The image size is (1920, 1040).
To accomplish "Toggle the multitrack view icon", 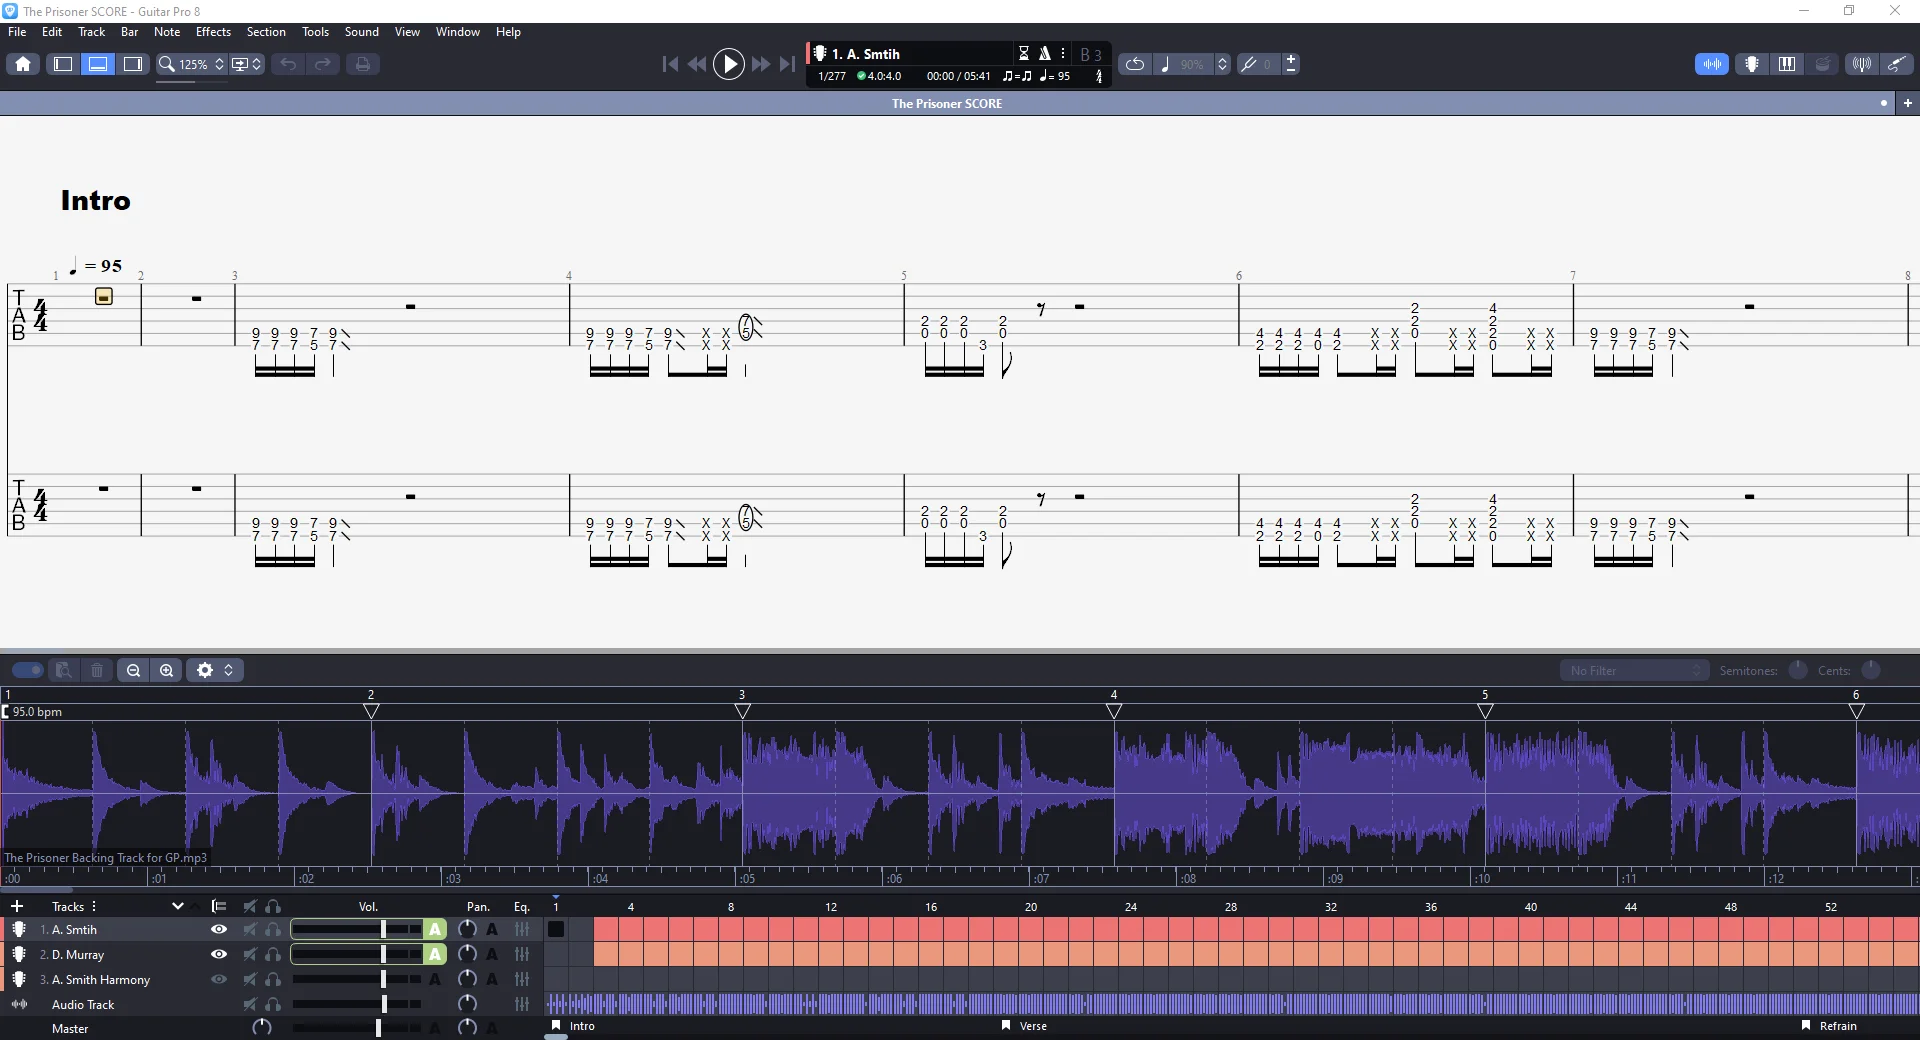I will pos(219,906).
